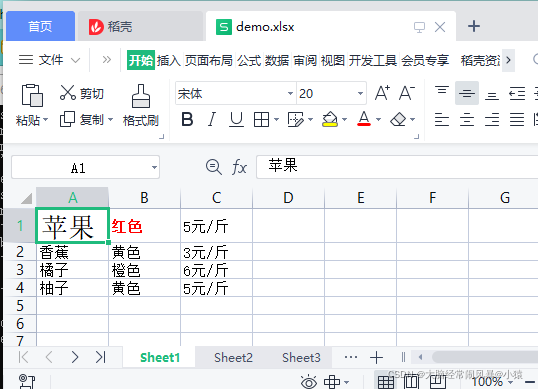The width and height of the screenshot is (538, 389).
Task: Toggle eye protection mode icon
Action: click(x=309, y=382)
